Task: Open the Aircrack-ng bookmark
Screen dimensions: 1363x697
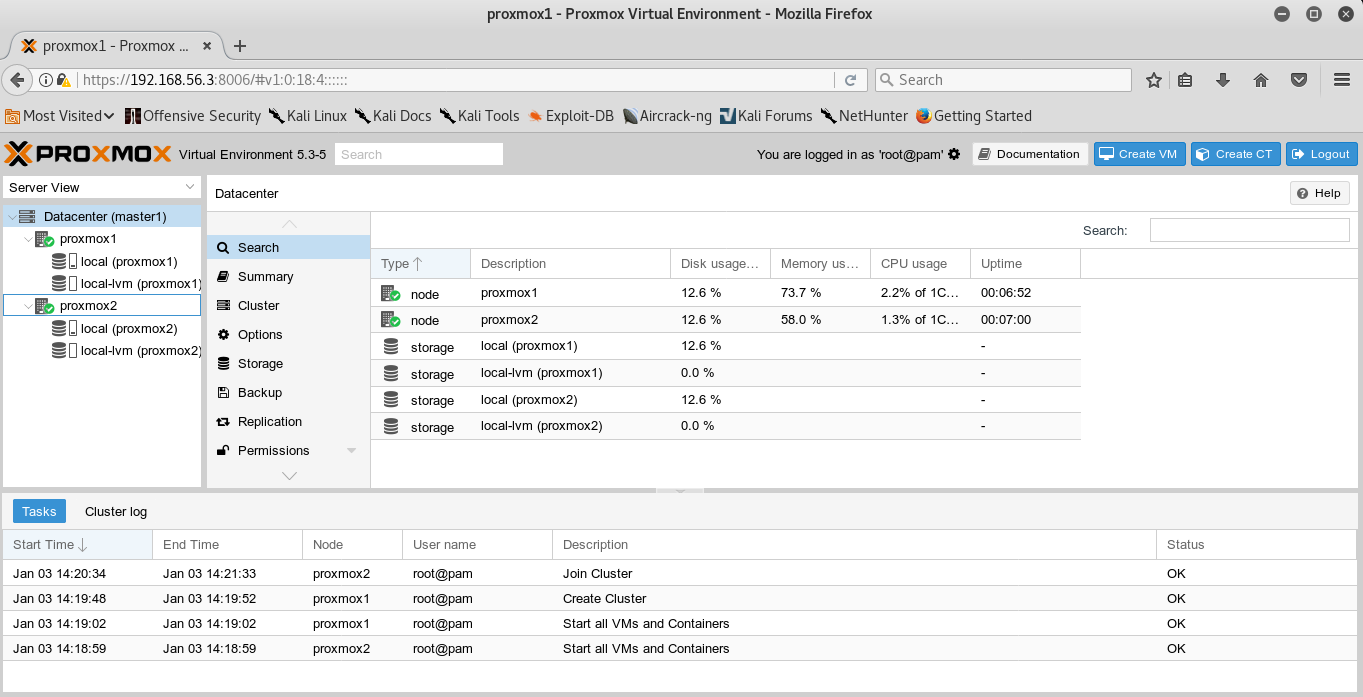Action: pos(667,116)
